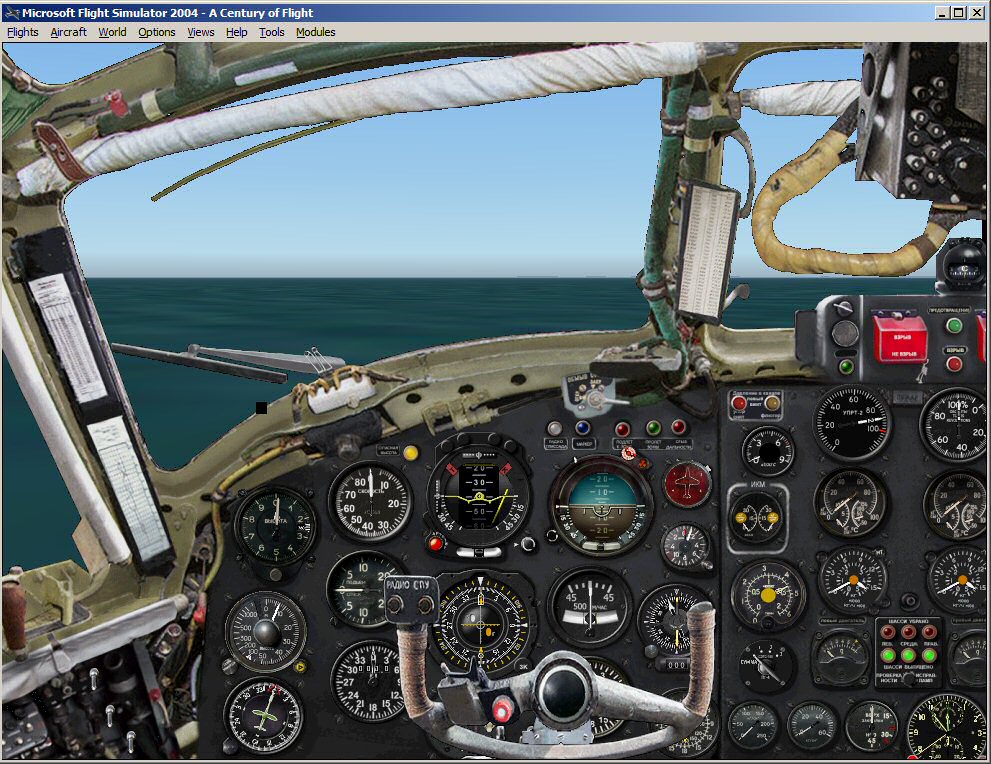Click the gyro compass showing 33 30 27
This screenshot has height=764, width=991.
click(x=368, y=681)
